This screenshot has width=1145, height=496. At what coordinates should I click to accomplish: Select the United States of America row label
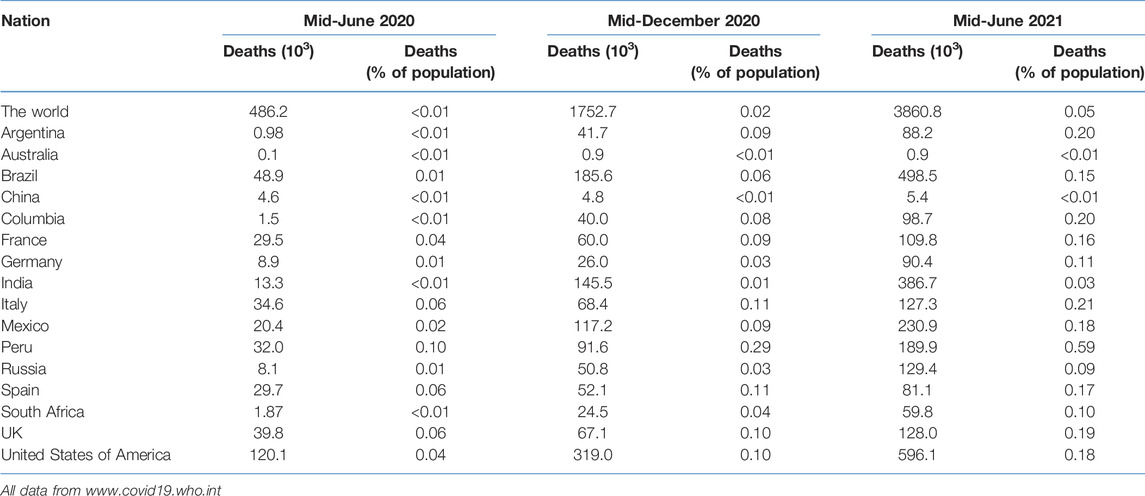86,455
